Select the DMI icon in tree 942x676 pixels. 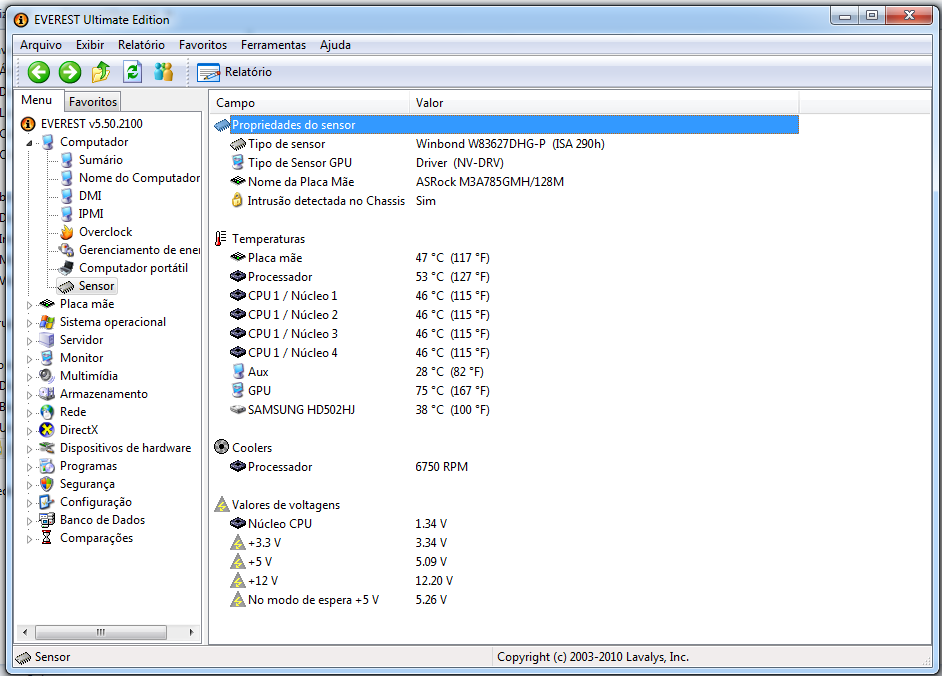click(x=67, y=196)
